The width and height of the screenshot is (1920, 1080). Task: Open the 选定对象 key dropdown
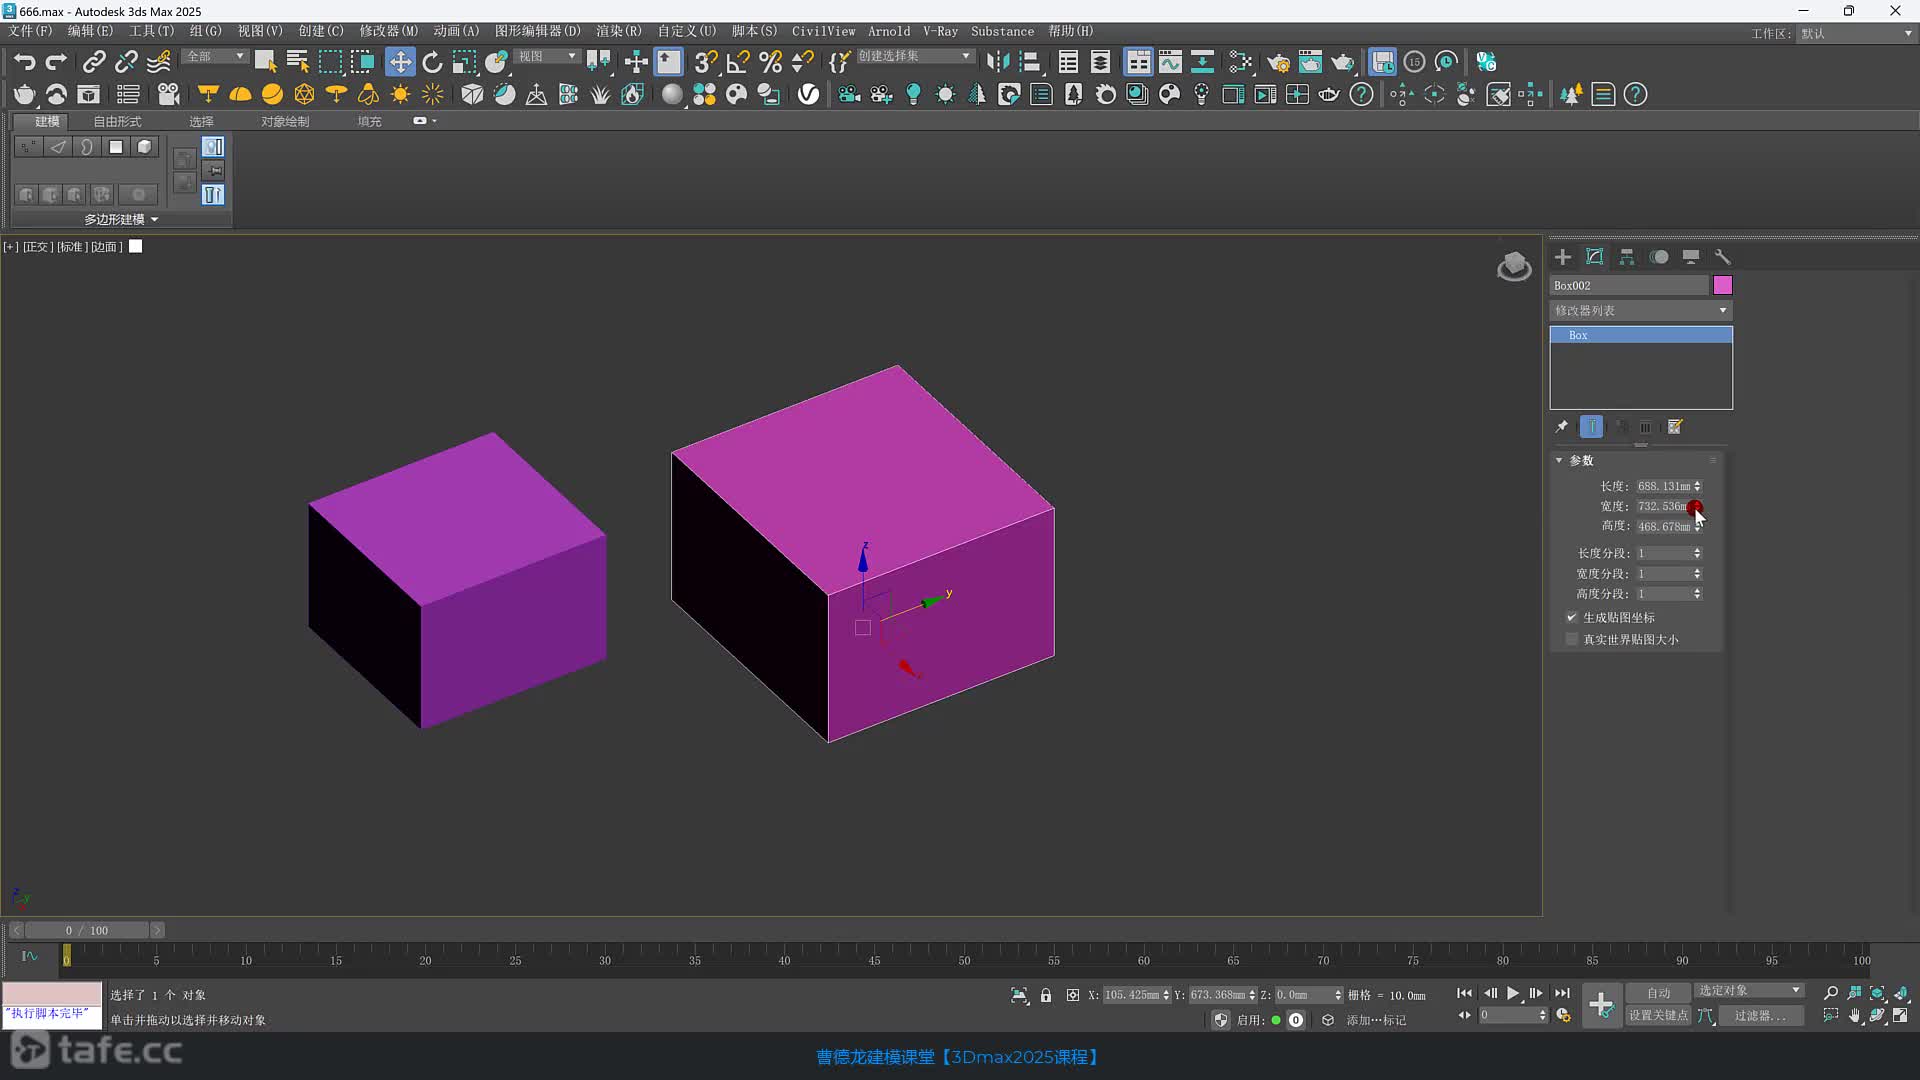[x=1749, y=991]
